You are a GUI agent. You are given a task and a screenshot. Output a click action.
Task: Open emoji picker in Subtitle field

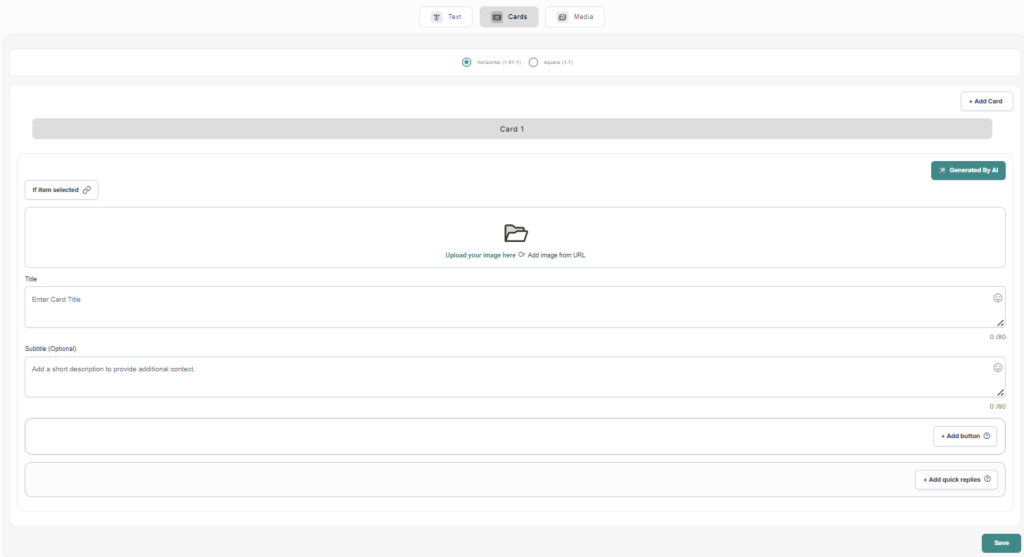click(997, 368)
